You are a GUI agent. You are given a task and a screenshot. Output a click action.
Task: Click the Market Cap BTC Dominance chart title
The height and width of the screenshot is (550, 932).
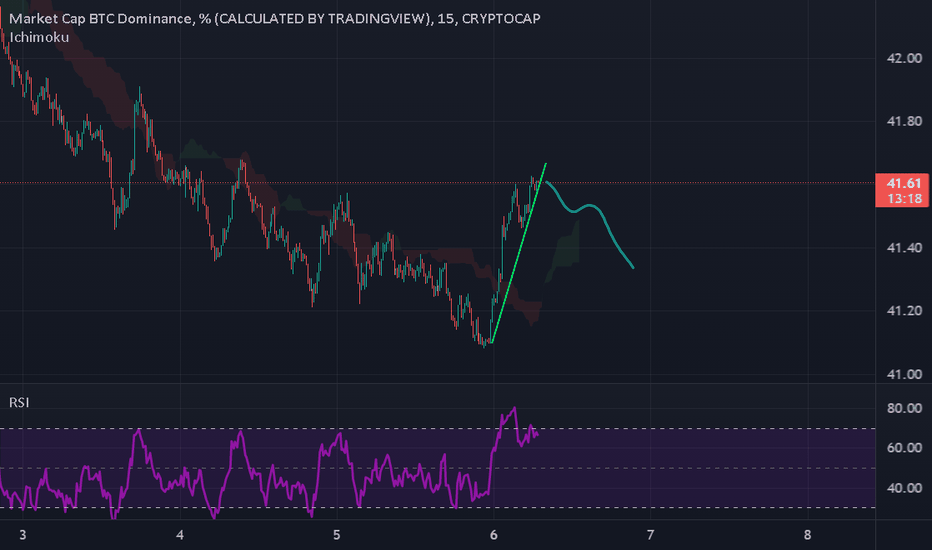275,18
